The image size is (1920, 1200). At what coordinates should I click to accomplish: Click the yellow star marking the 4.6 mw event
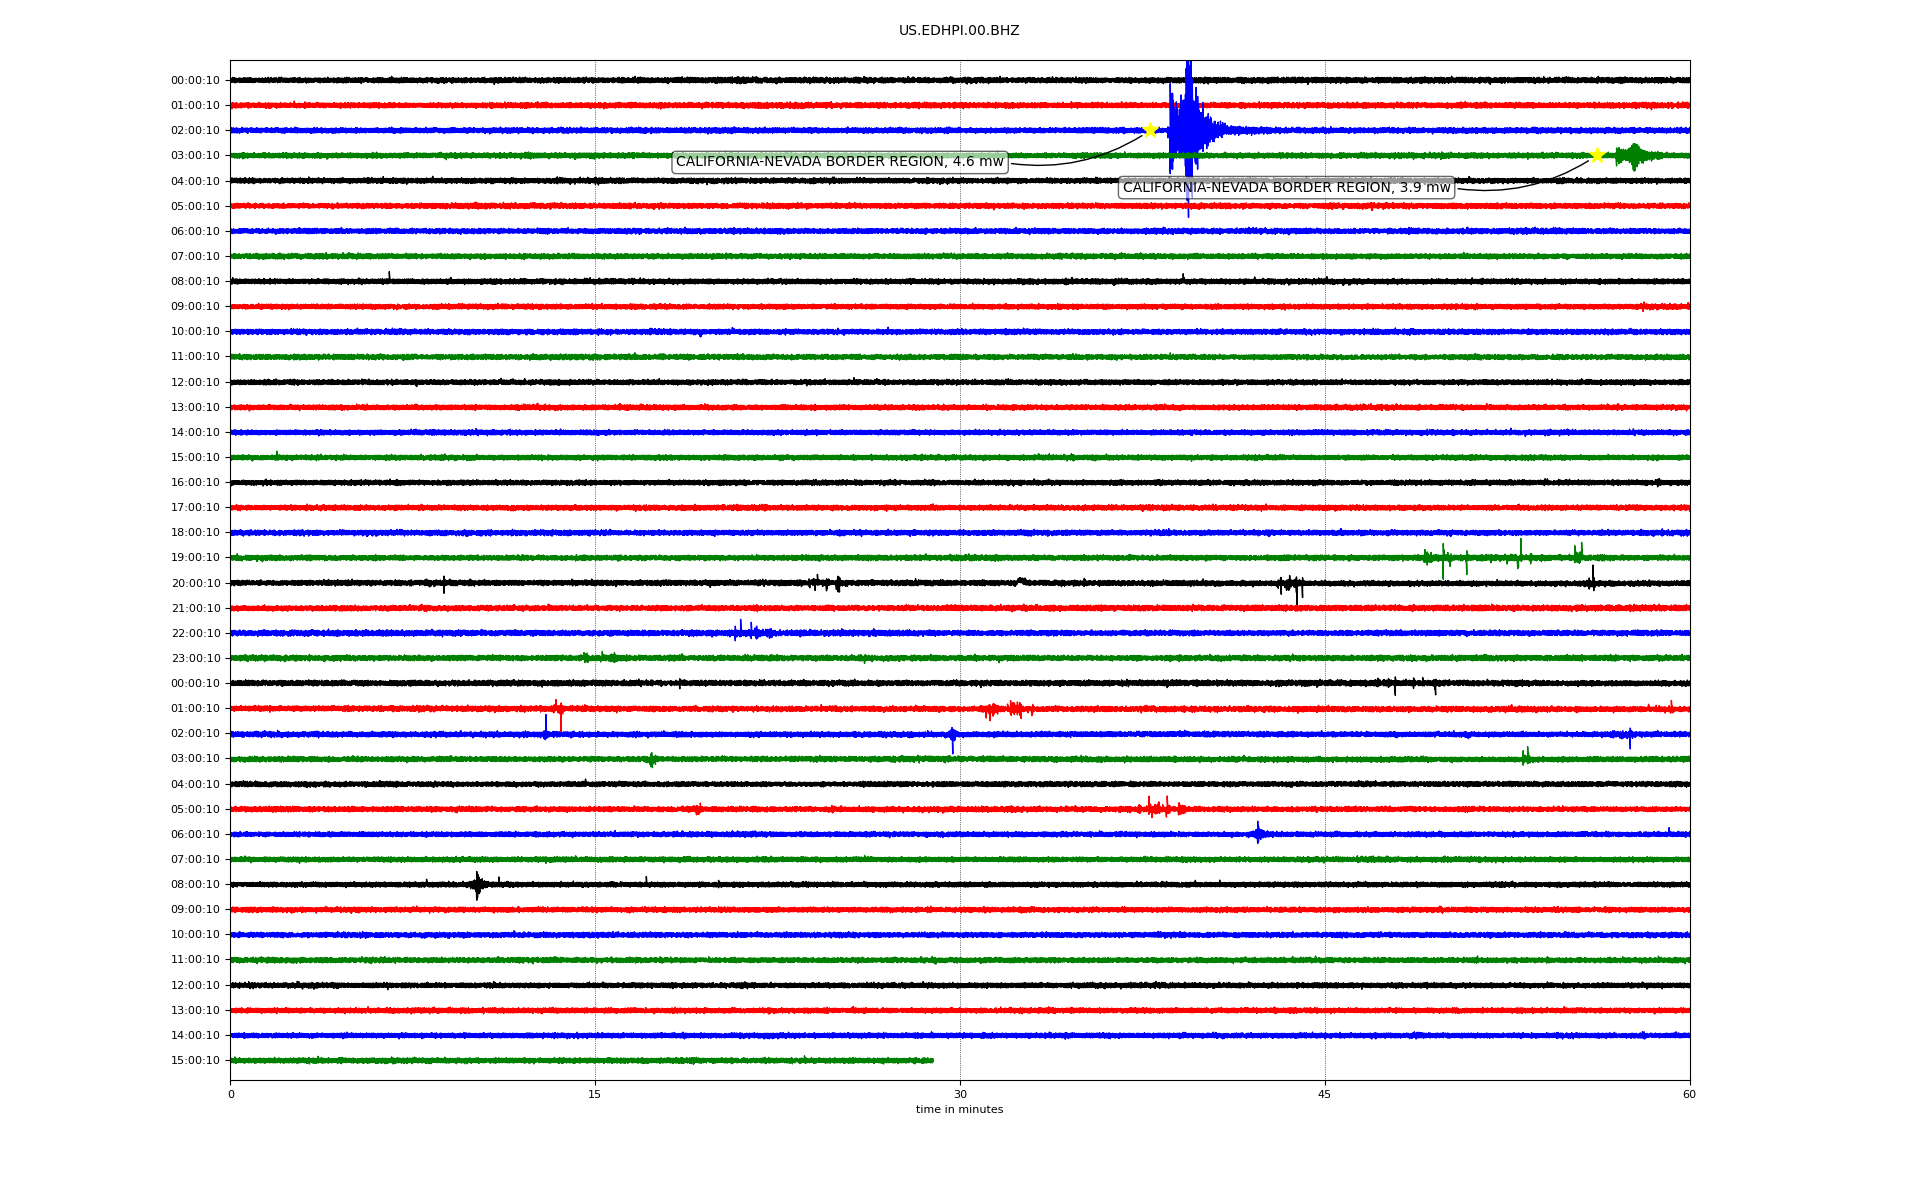(1150, 130)
